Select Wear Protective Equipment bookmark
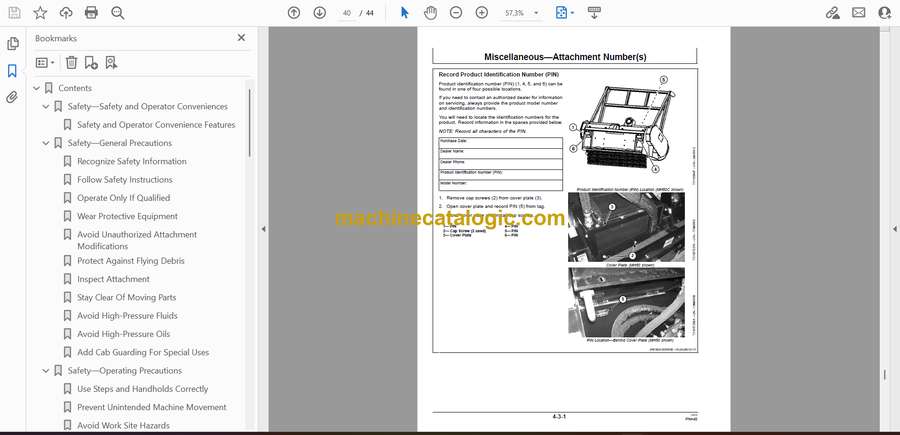This screenshot has width=900, height=435. (127, 216)
